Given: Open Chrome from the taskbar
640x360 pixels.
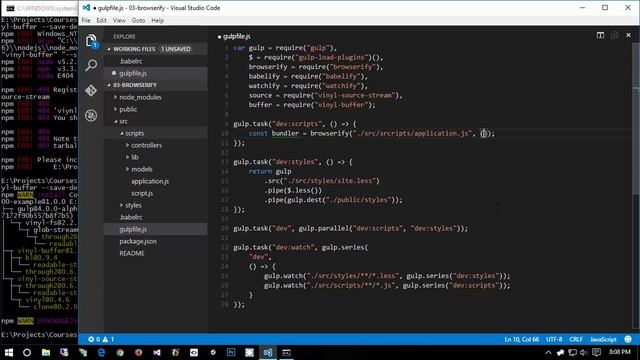Looking at the screenshot, I should click(x=120, y=352).
